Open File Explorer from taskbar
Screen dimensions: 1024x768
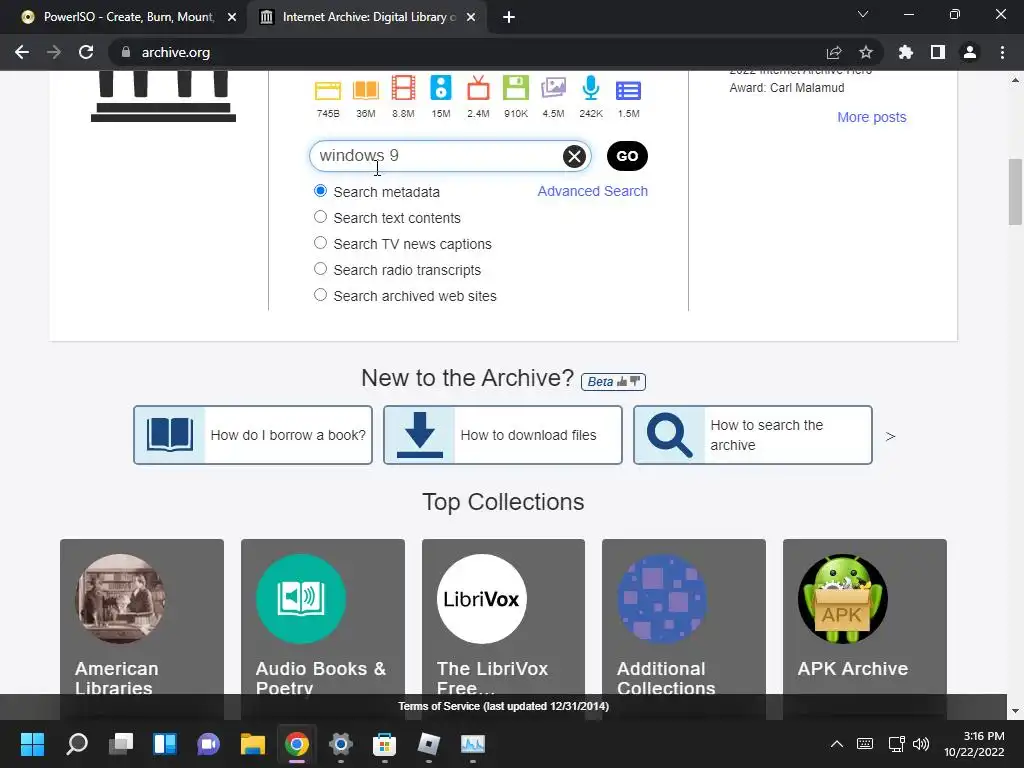pos(253,744)
